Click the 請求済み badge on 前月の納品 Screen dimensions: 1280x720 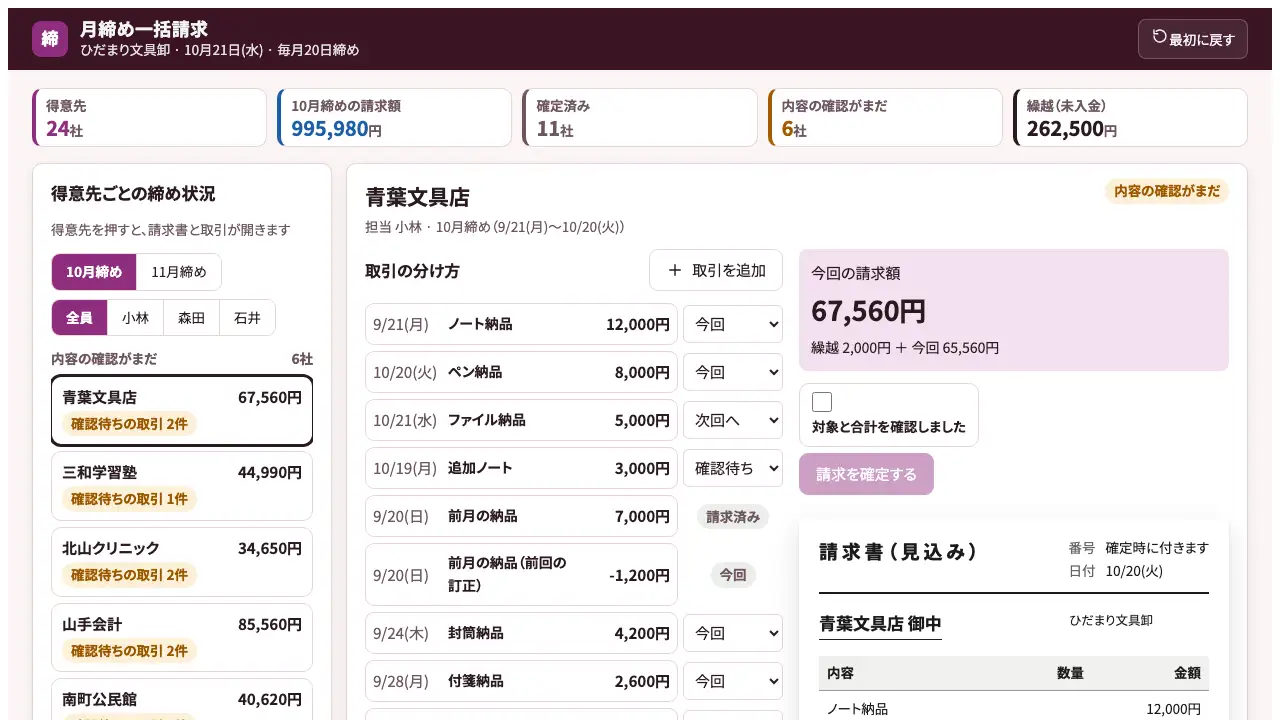tap(733, 517)
